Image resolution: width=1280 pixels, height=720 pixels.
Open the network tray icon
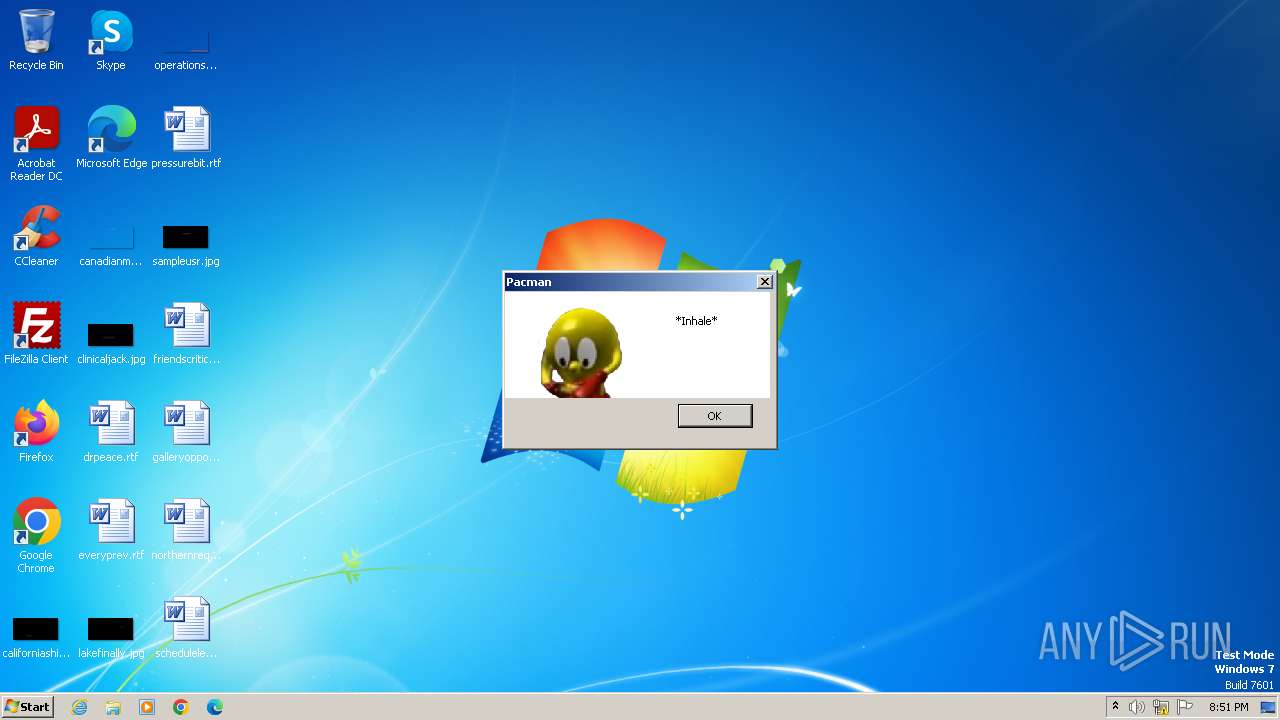(1161, 707)
